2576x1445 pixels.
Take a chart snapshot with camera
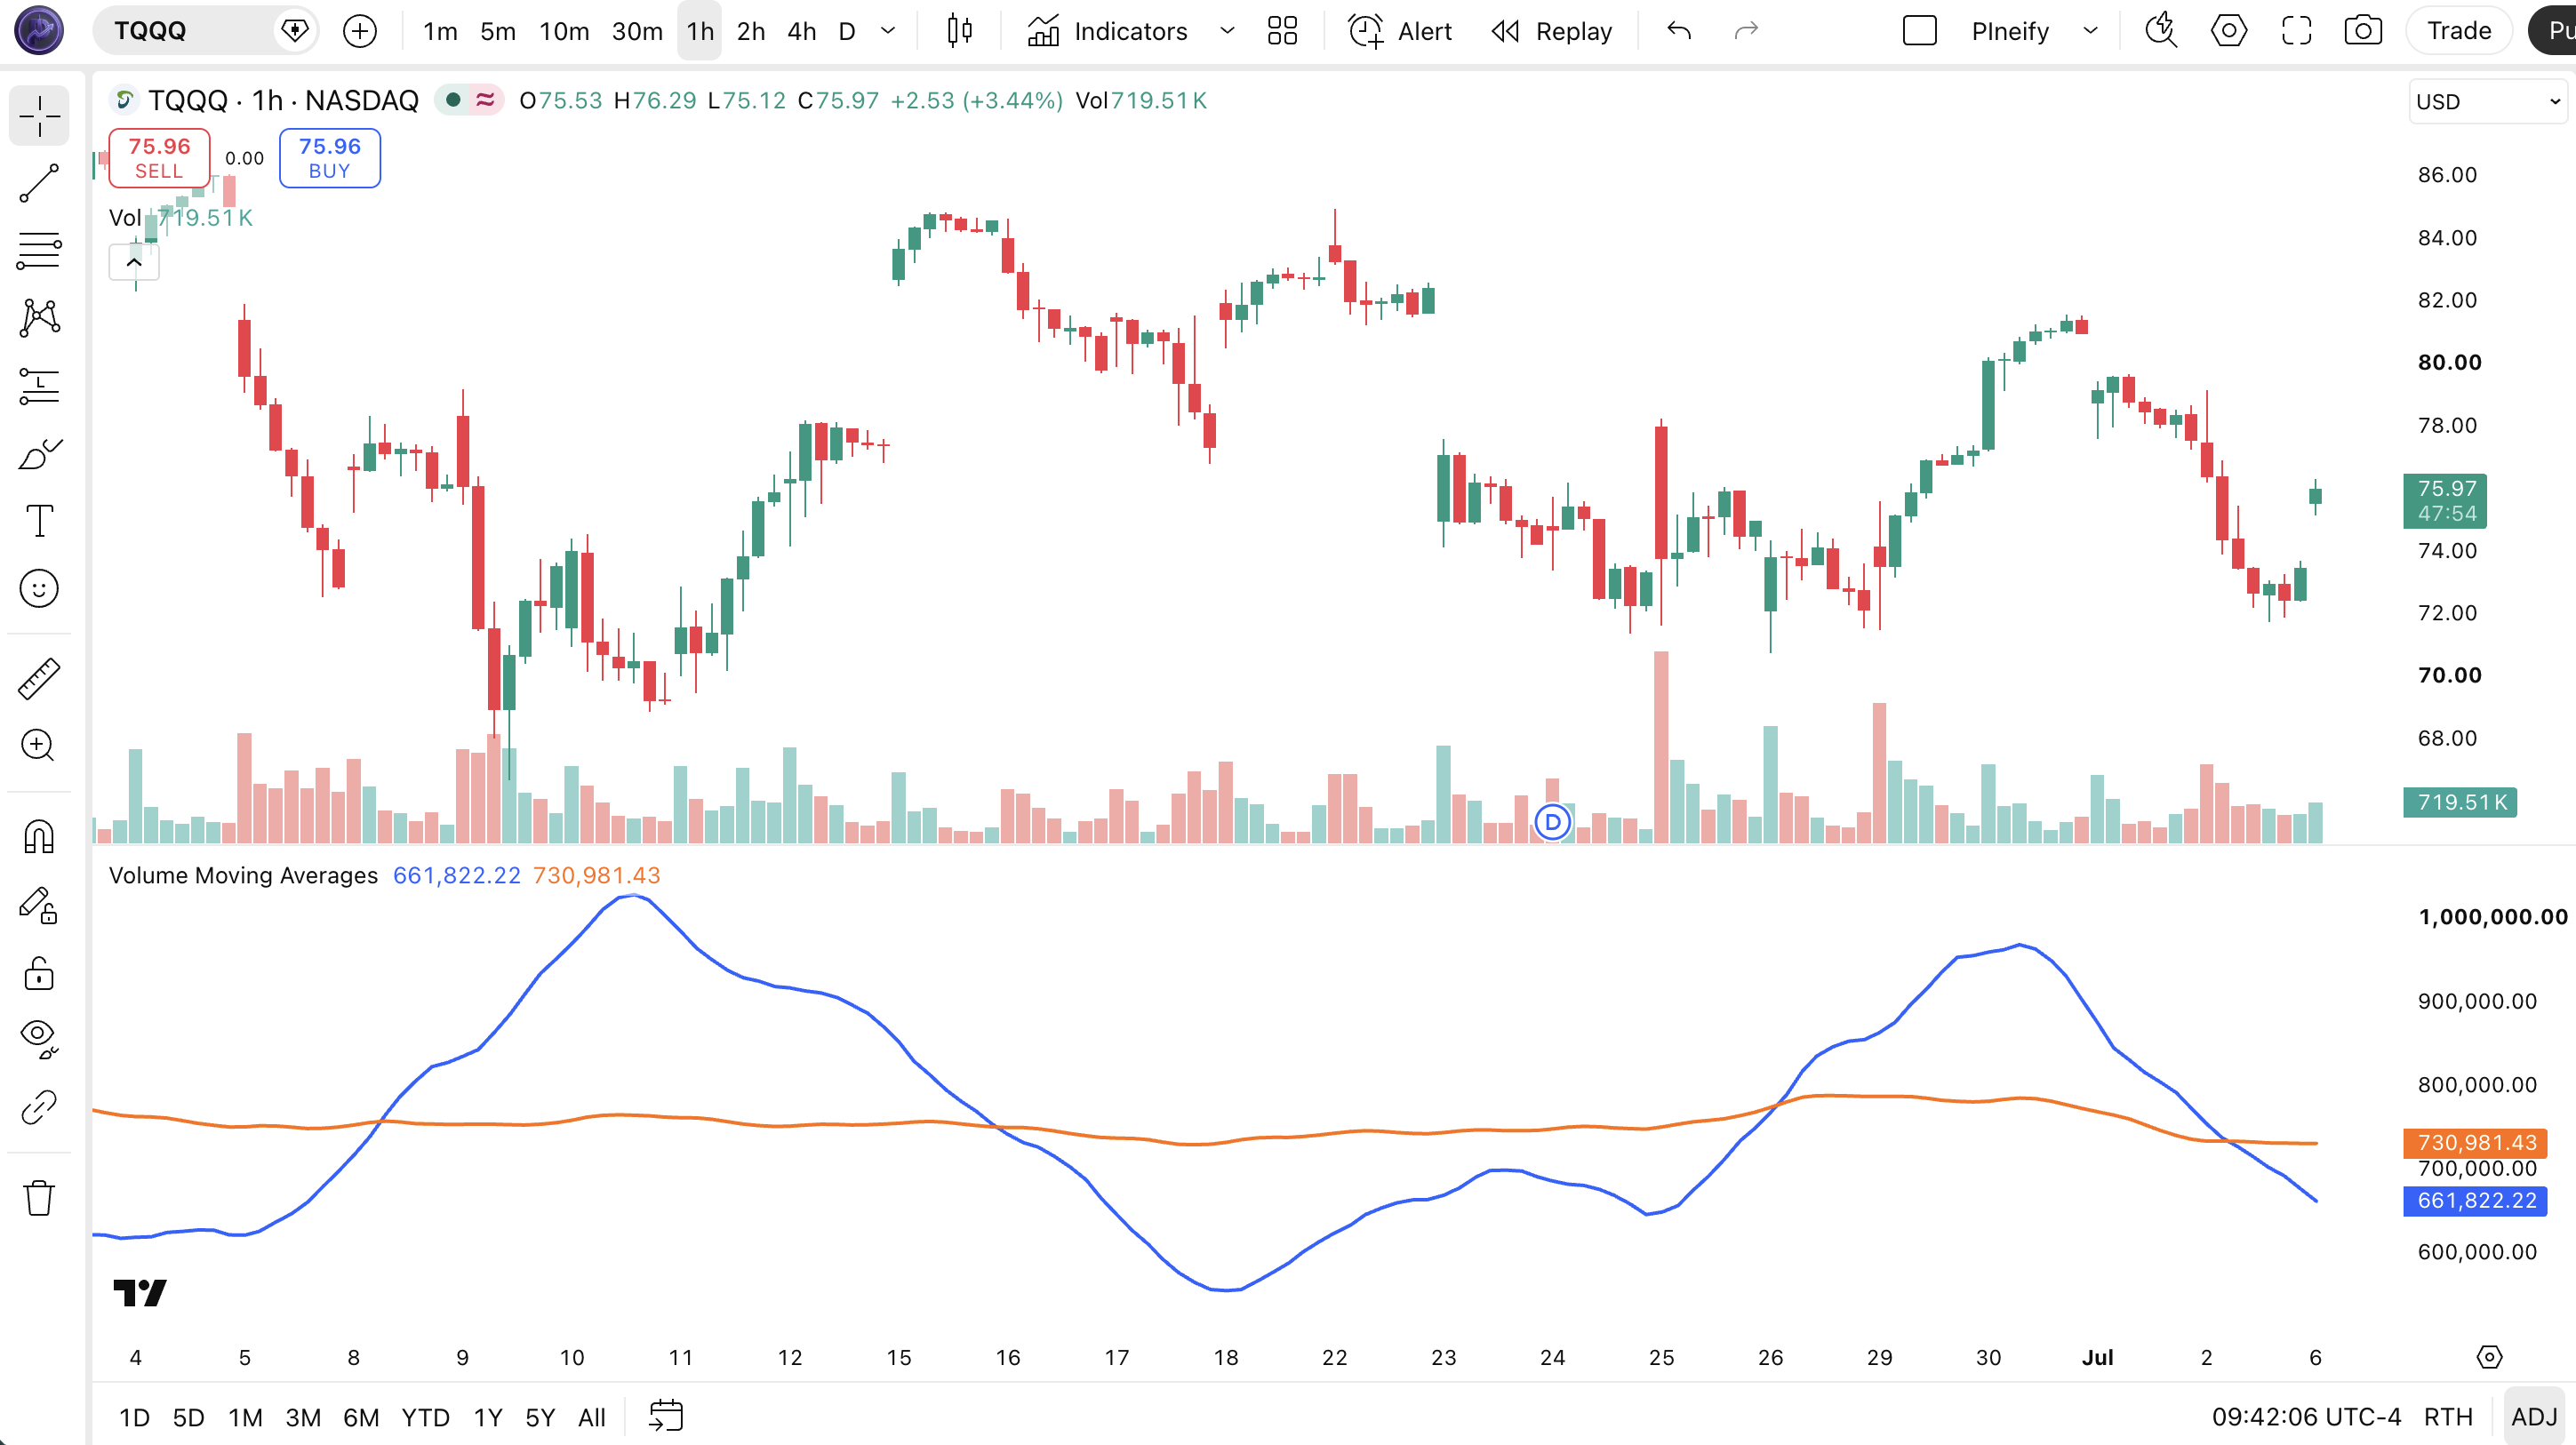2363,31
